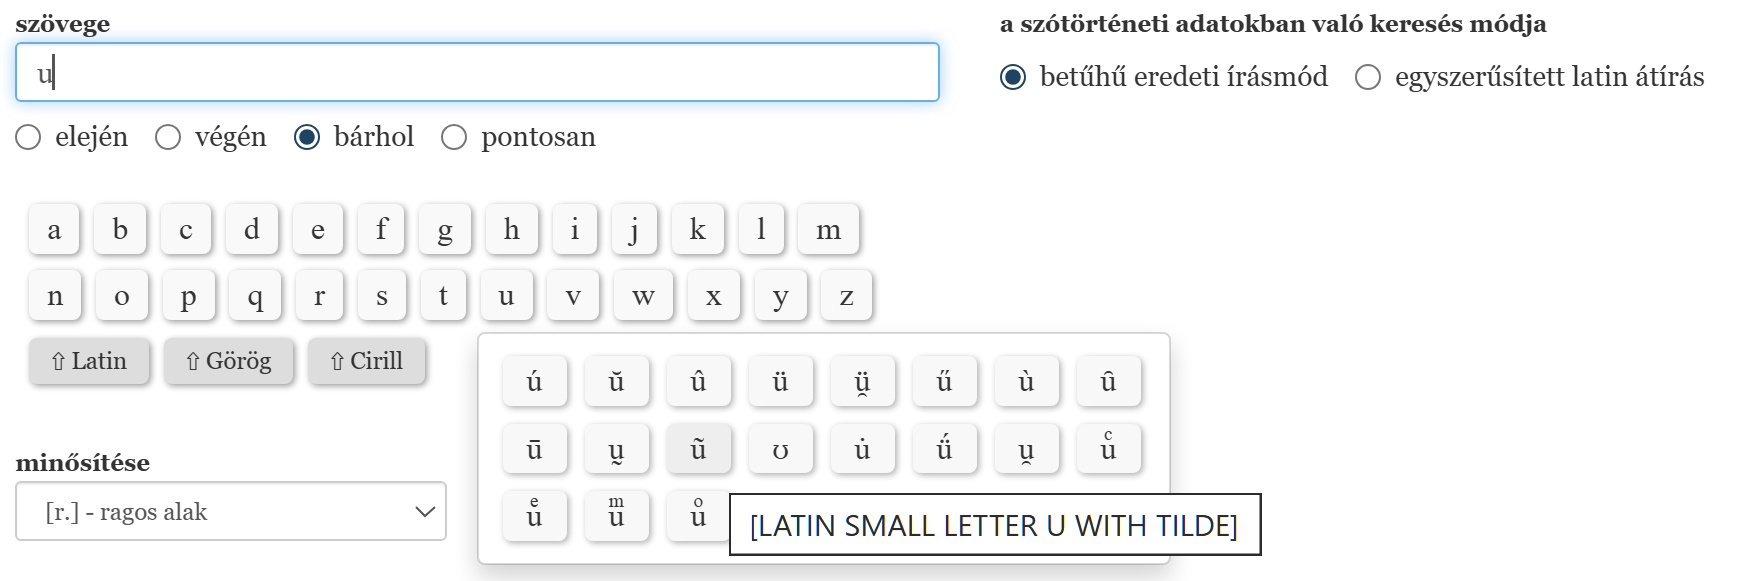The height and width of the screenshot is (581, 1758).
Task: Switch to the '⇧ Cirill' keyboard
Action: tap(366, 361)
